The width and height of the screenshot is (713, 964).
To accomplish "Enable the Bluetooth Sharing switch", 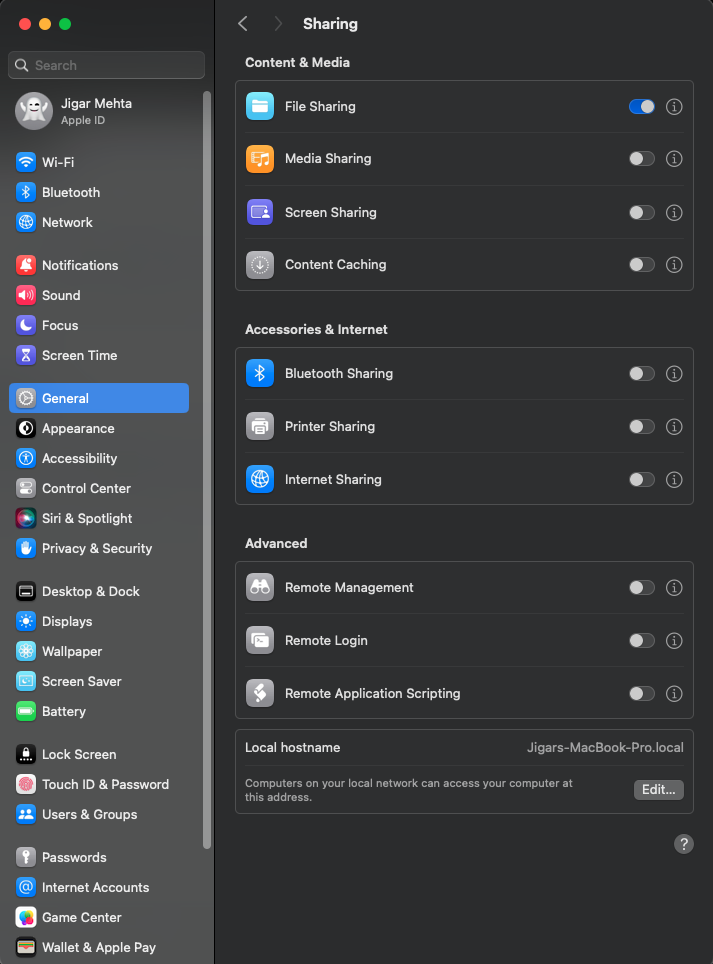I will pyautogui.click(x=642, y=373).
